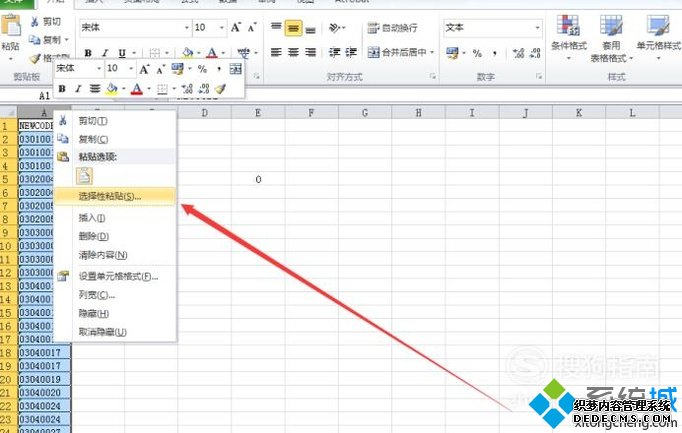682x433 pixels.
Task: Click cell E5 containing 0
Action: (258, 179)
